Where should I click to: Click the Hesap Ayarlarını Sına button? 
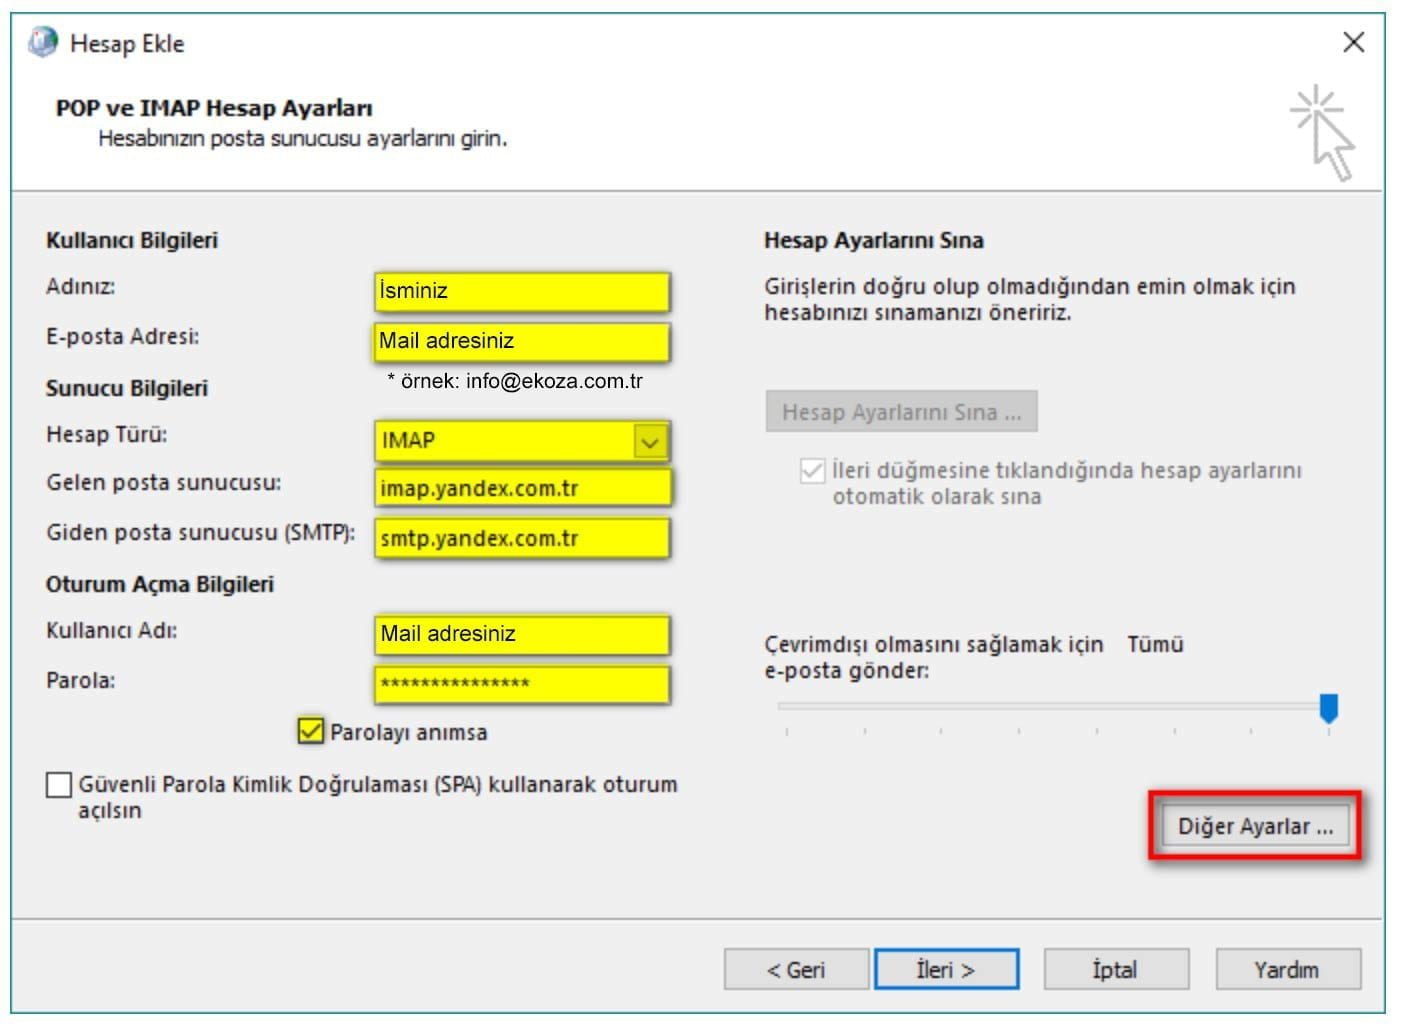point(901,412)
